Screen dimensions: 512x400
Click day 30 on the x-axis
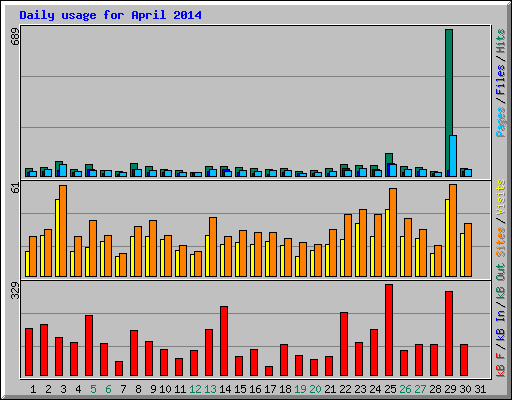465,389
